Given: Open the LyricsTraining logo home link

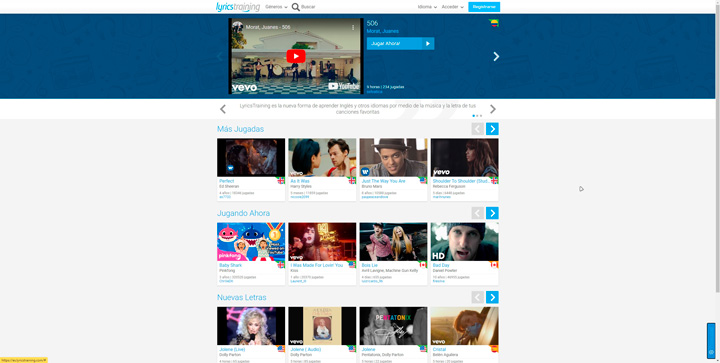Looking at the screenshot, I should (x=238, y=7).
